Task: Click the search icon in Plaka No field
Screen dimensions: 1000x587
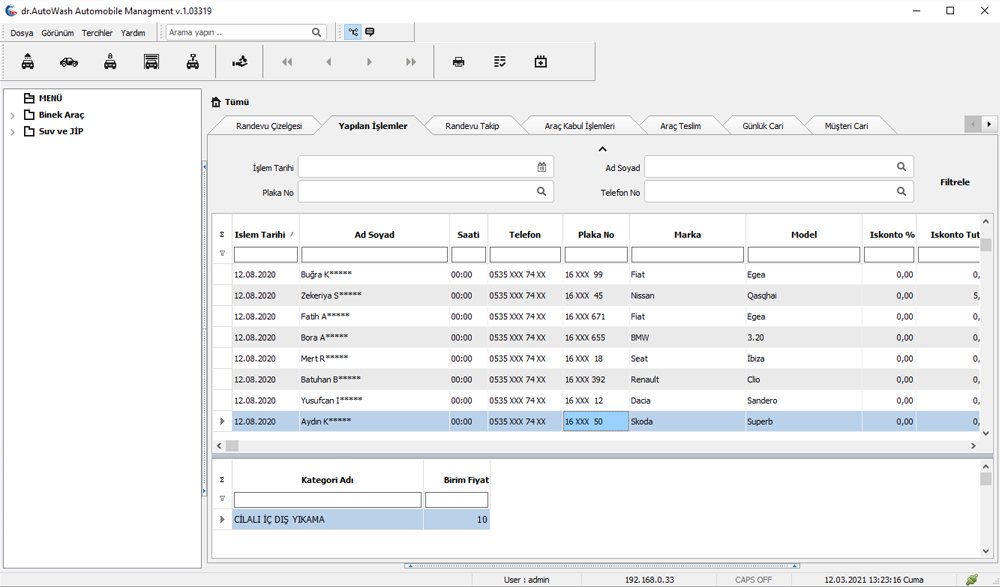Action: click(x=541, y=191)
